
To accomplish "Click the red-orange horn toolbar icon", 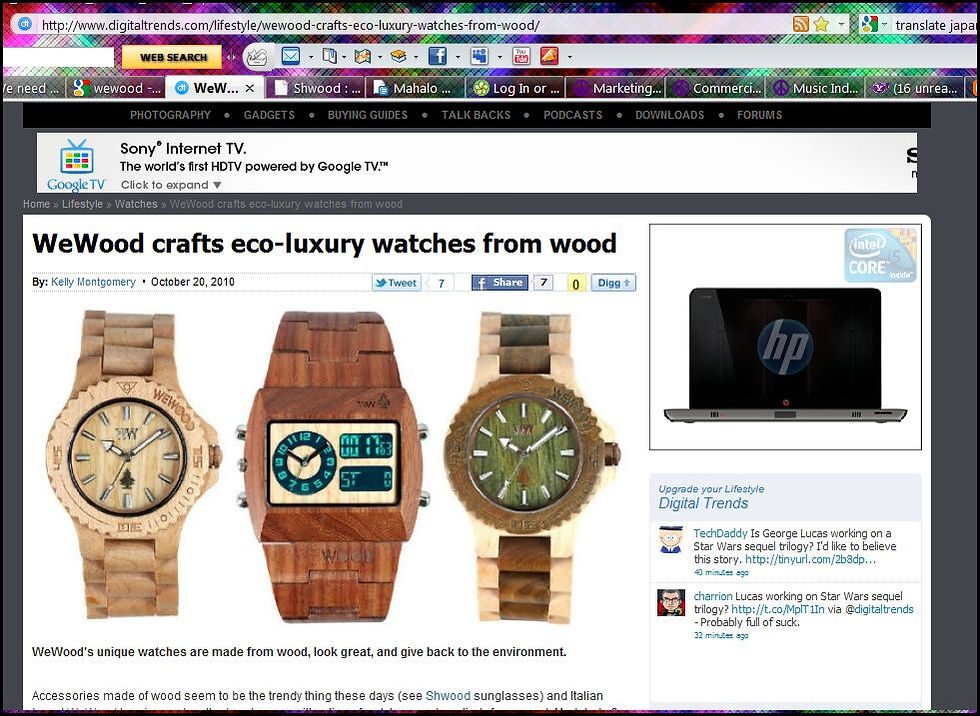I will [x=549, y=56].
